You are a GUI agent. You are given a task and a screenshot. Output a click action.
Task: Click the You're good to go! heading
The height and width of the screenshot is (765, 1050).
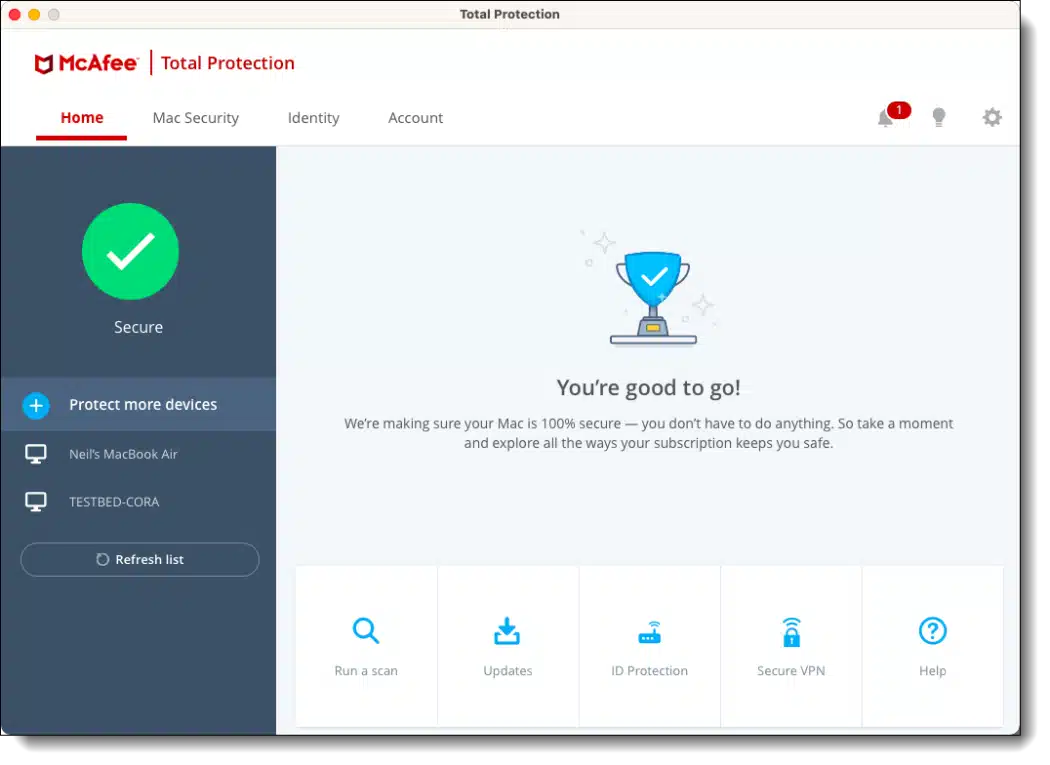coord(648,387)
